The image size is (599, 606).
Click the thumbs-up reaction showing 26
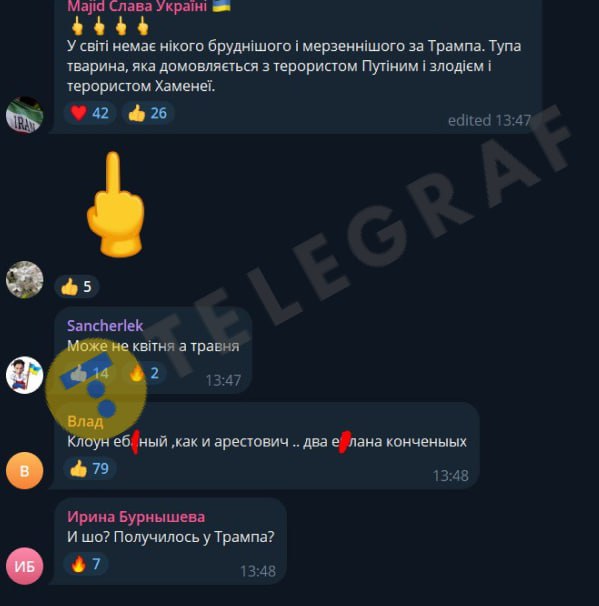(x=148, y=113)
